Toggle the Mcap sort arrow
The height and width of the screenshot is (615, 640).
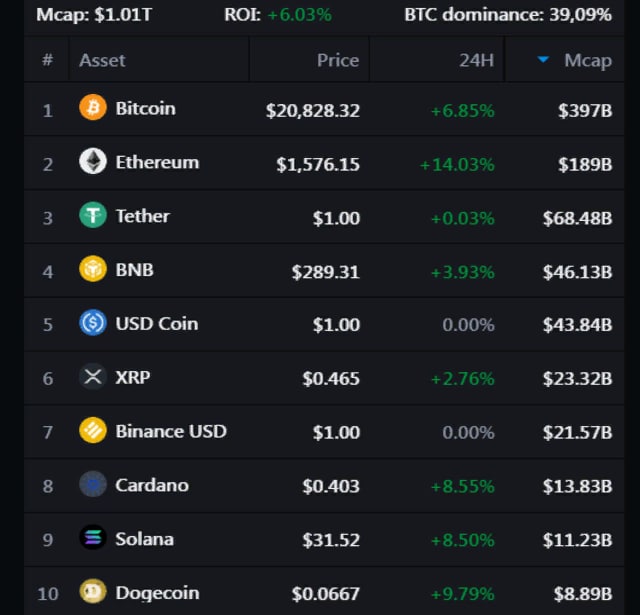click(543, 60)
